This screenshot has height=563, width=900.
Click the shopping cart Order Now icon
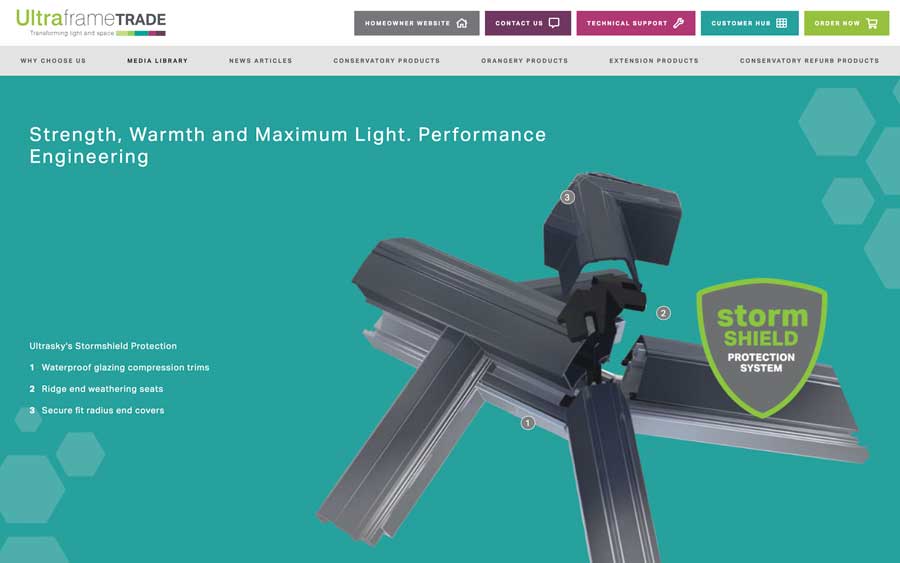tap(872, 23)
